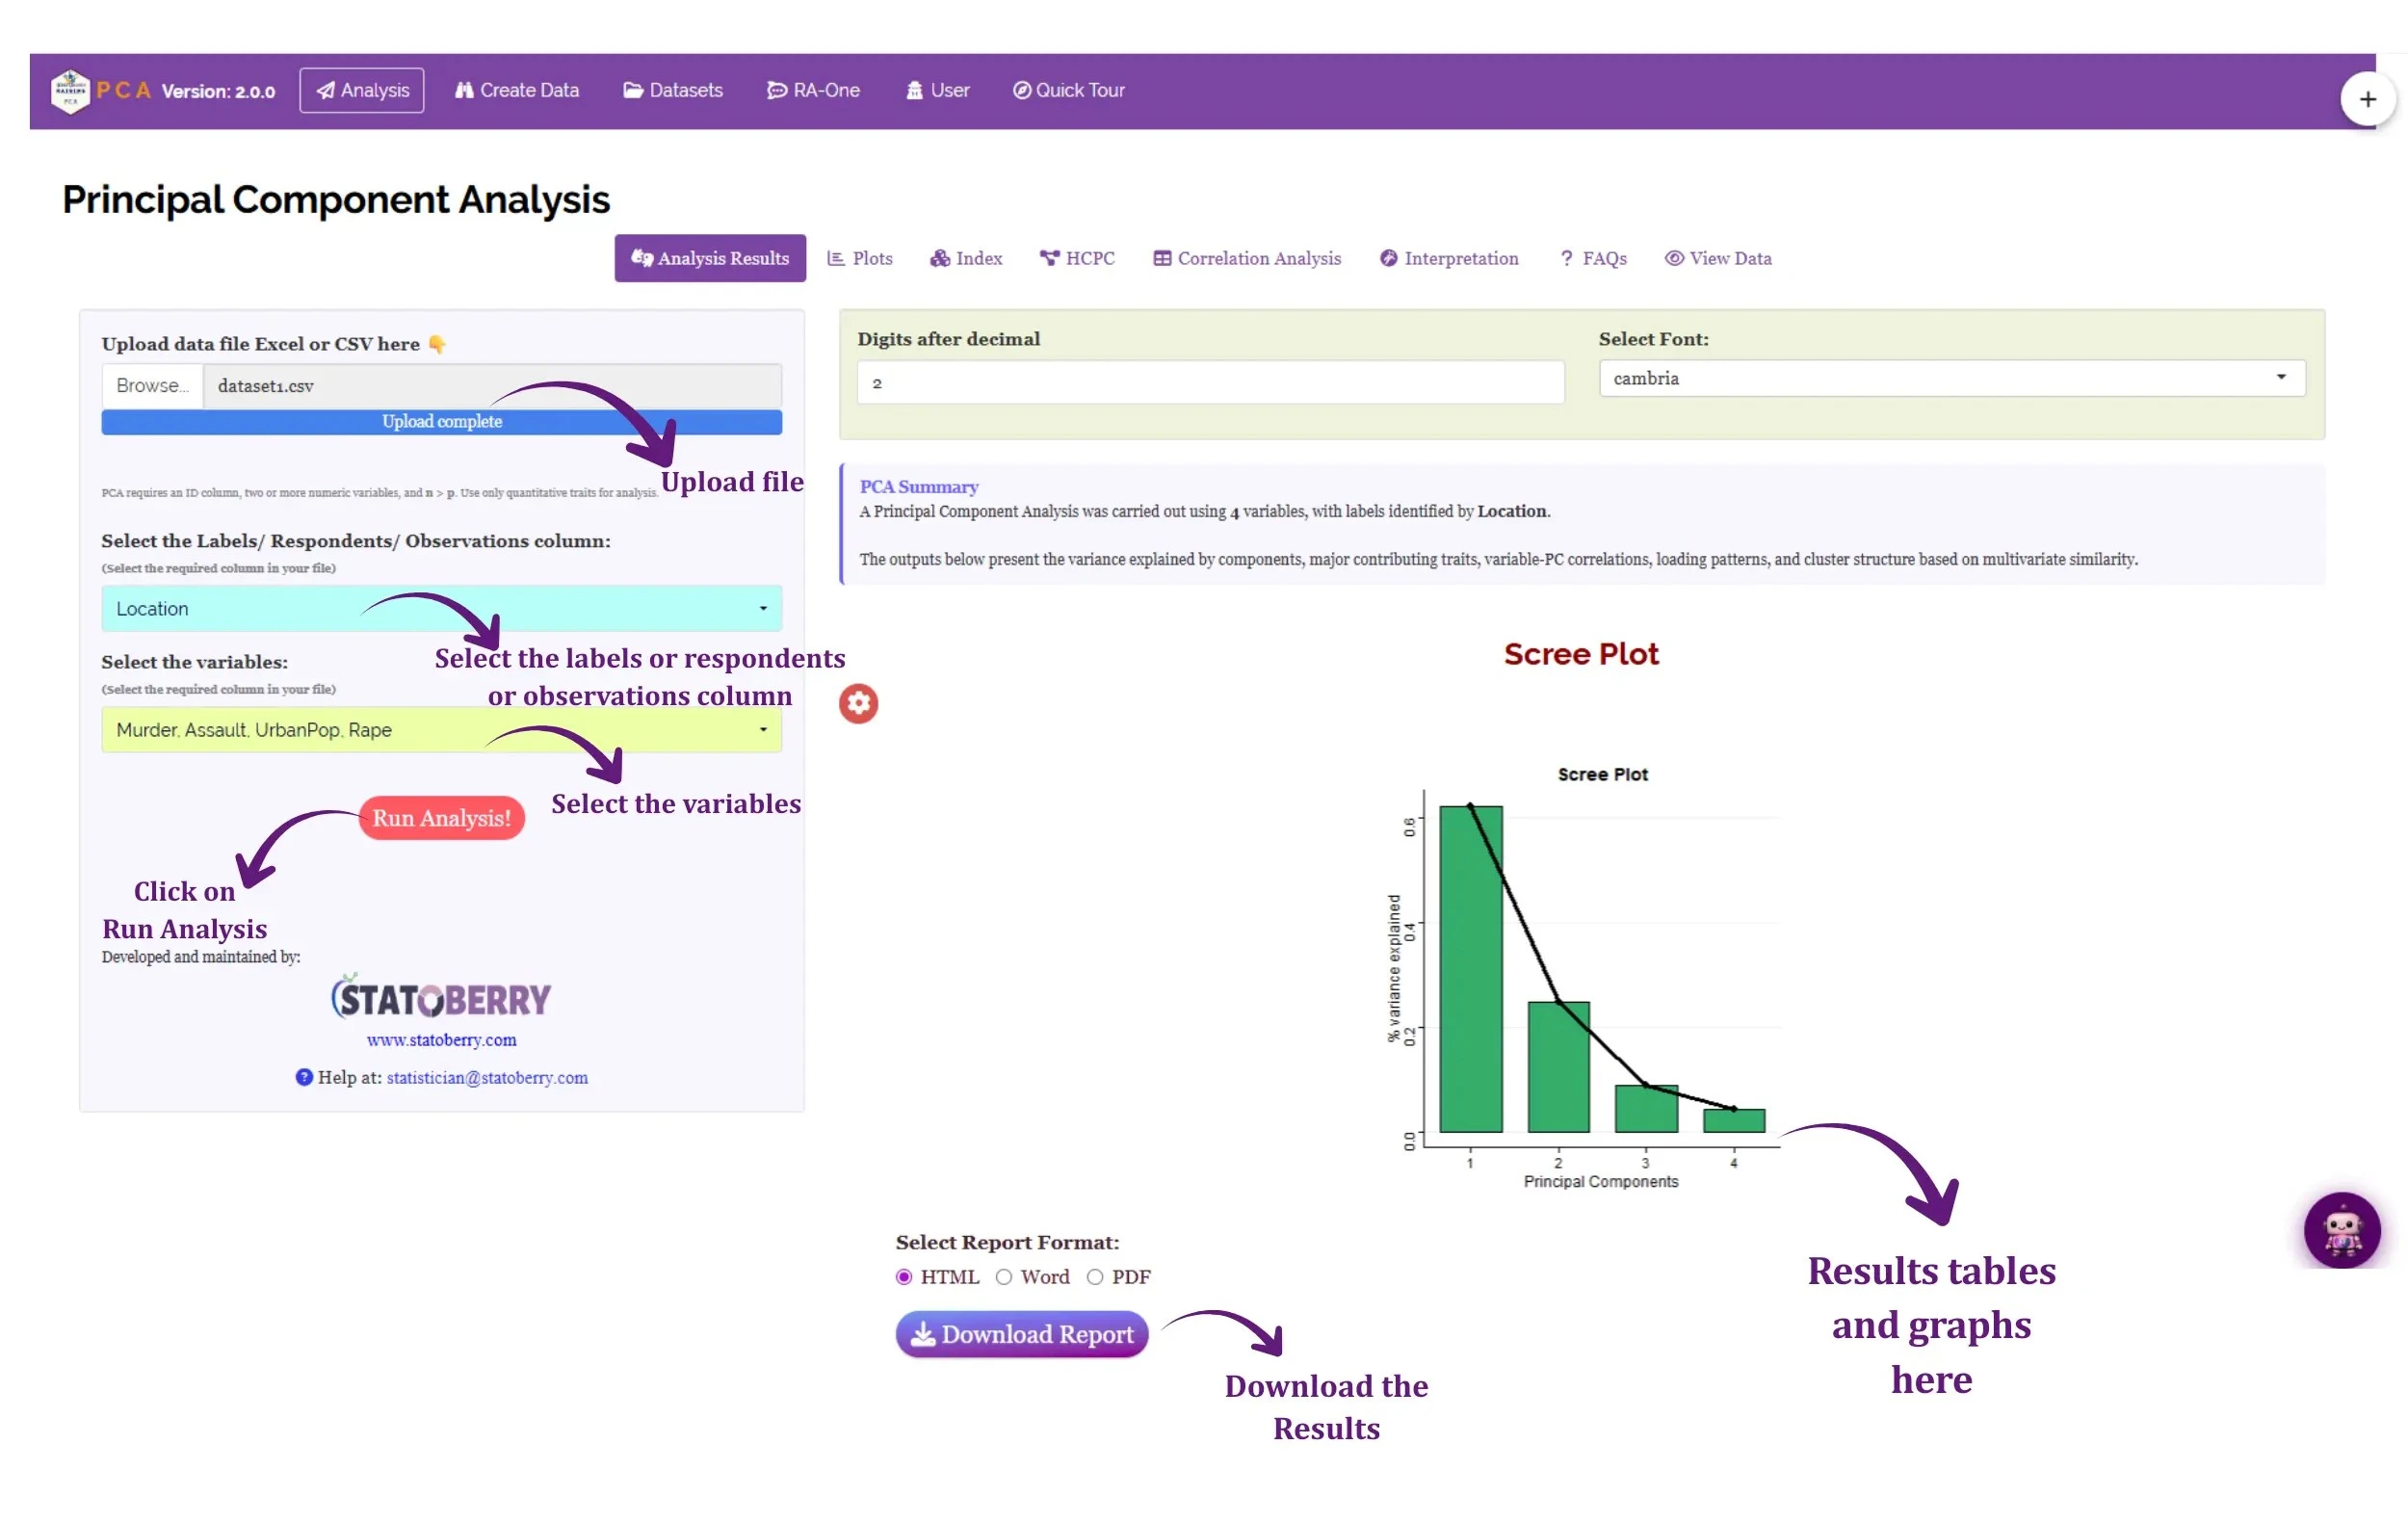Choose PDF report format
Image resolution: width=2408 pixels, height=1523 pixels.
pyautogui.click(x=1095, y=1277)
